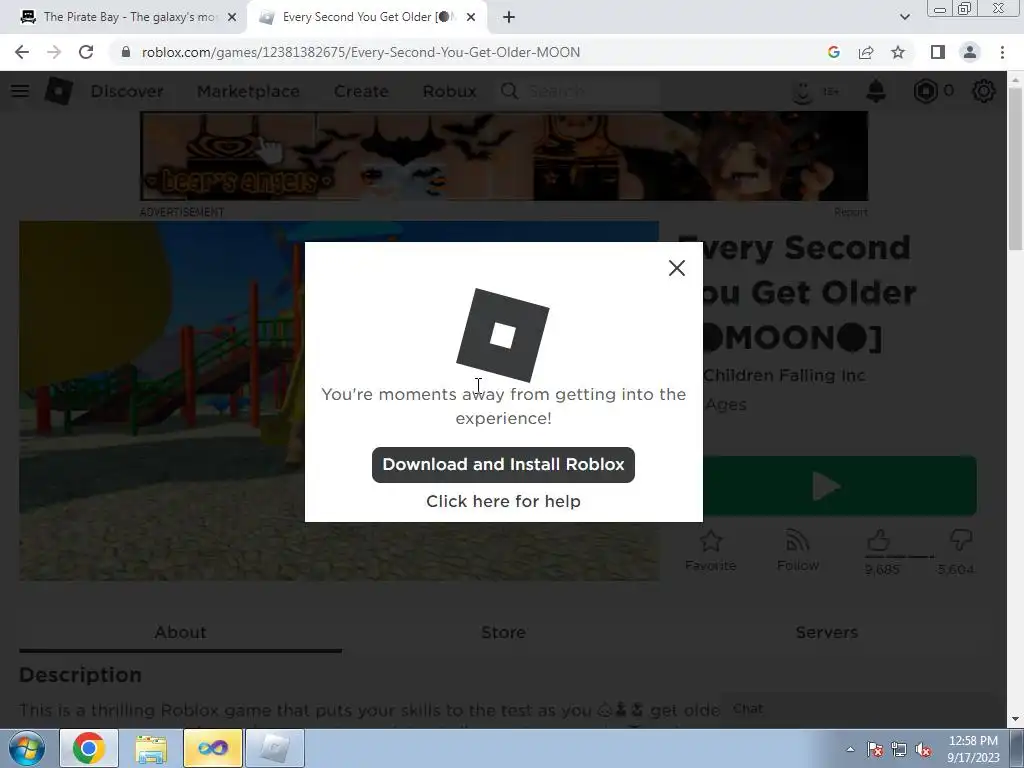Click the thumbs down dislike icon
Screen dimensions: 1024x768
[x=961, y=541]
